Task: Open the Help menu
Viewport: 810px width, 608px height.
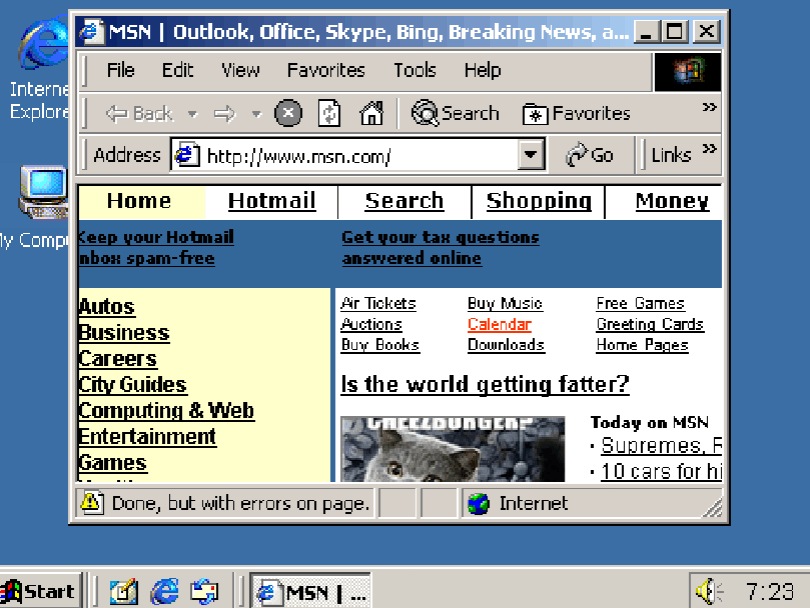Action: pyautogui.click(x=482, y=70)
